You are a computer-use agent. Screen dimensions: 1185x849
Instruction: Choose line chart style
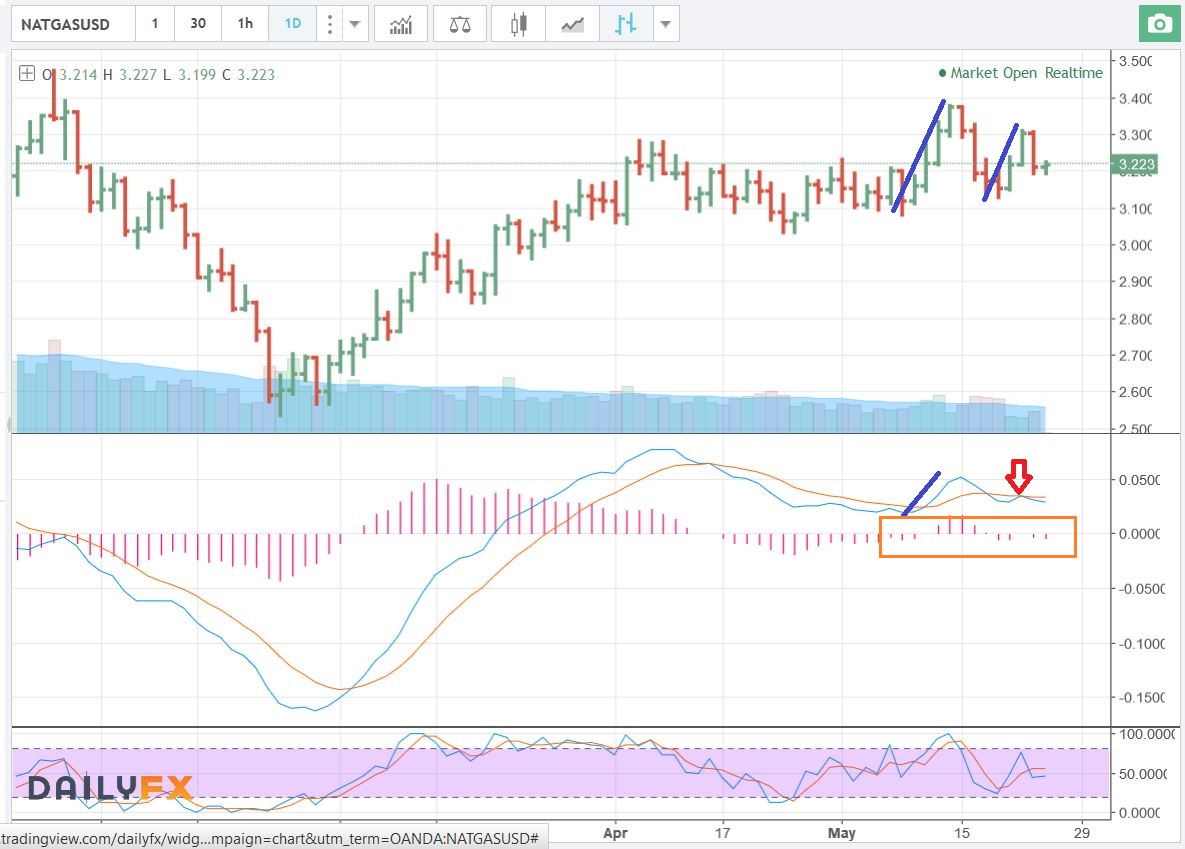pos(572,24)
